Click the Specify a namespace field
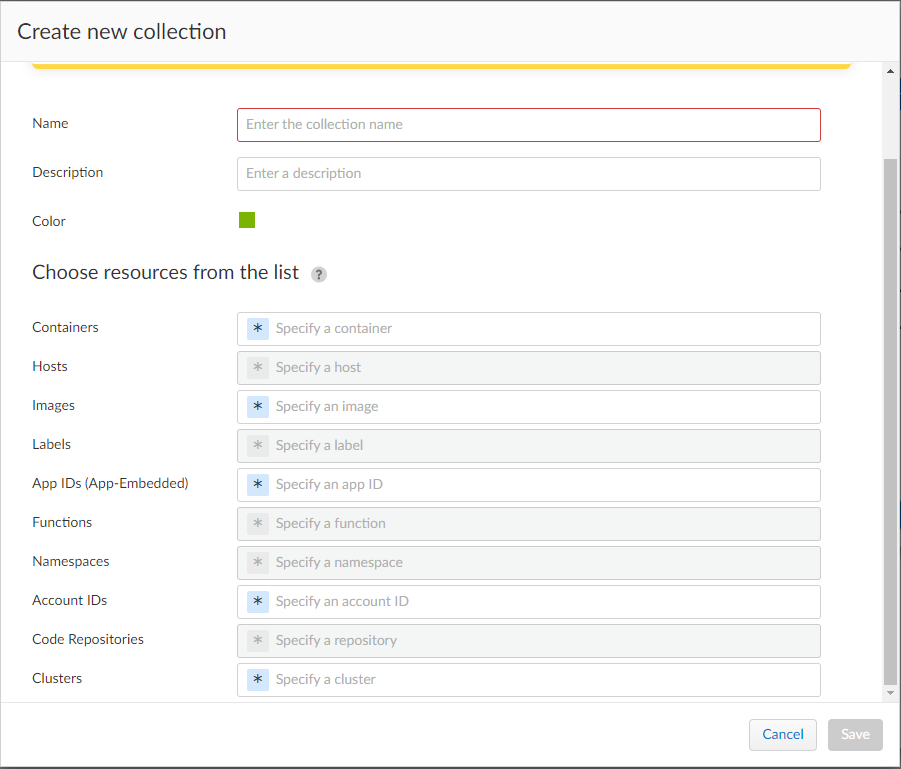The image size is (901, 769). (x=545, y=563)
